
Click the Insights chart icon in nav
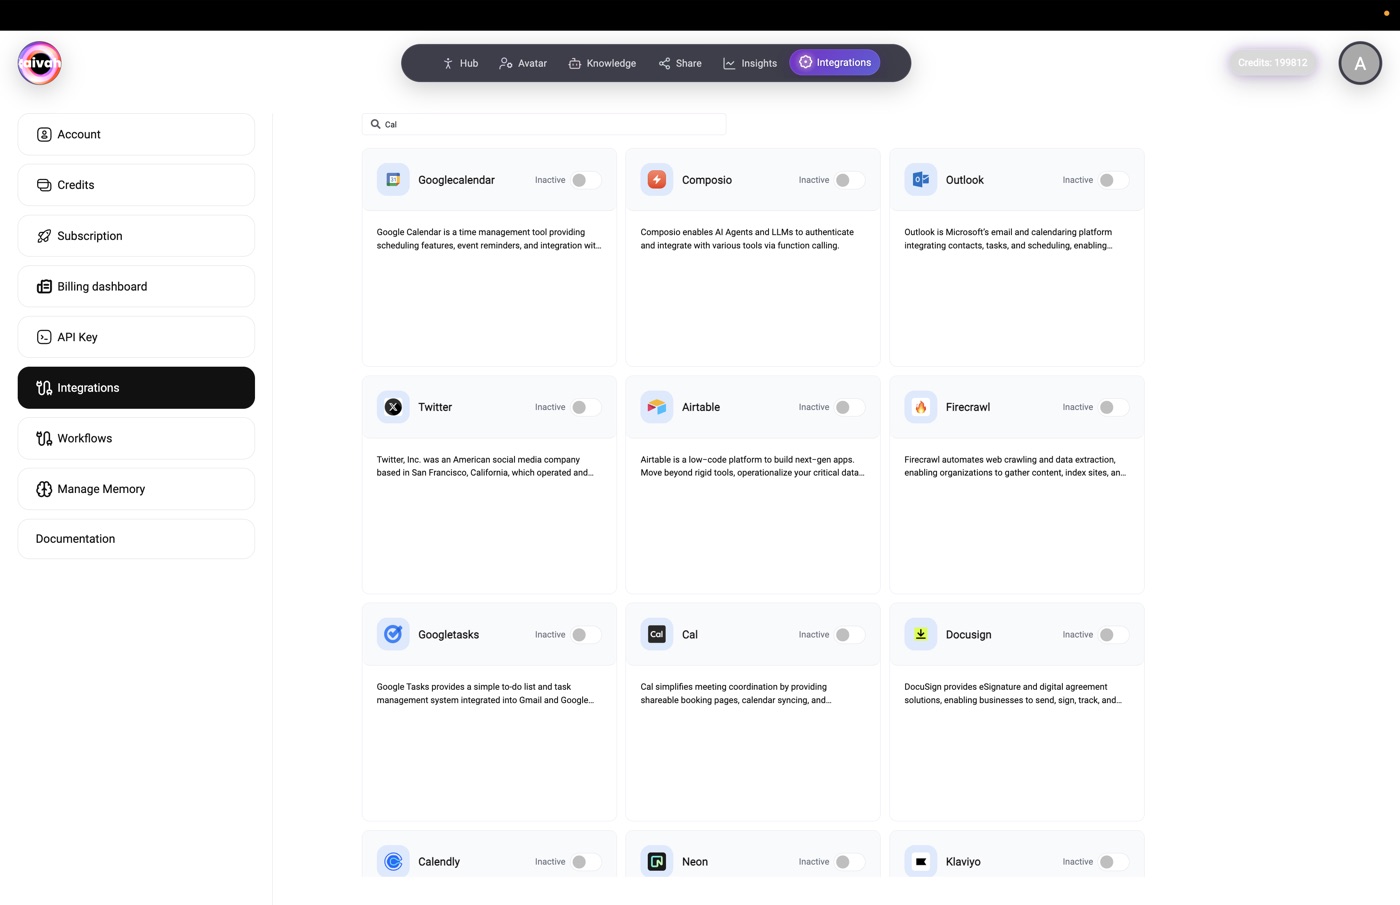(x=729, y=63)
